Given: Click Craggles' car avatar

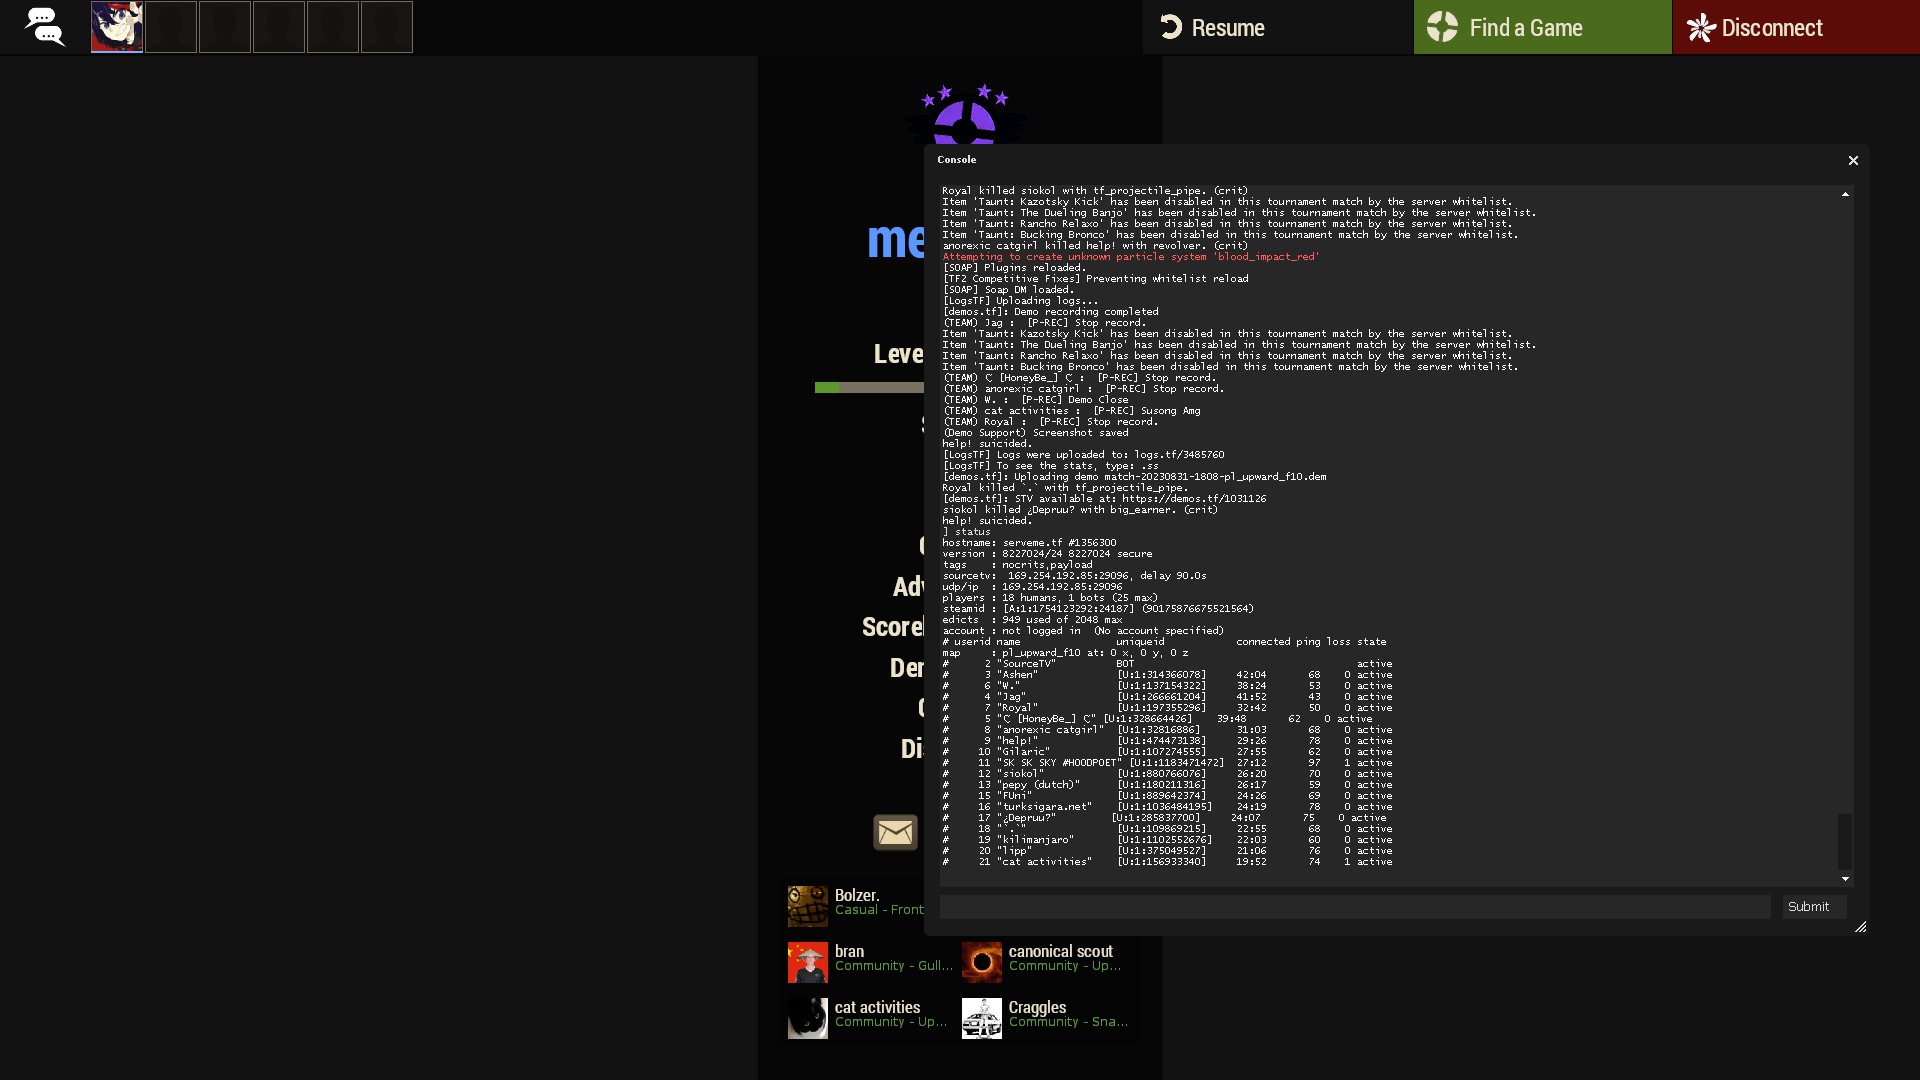Looking at the screenshot, I should click(x=981, y=1018).
